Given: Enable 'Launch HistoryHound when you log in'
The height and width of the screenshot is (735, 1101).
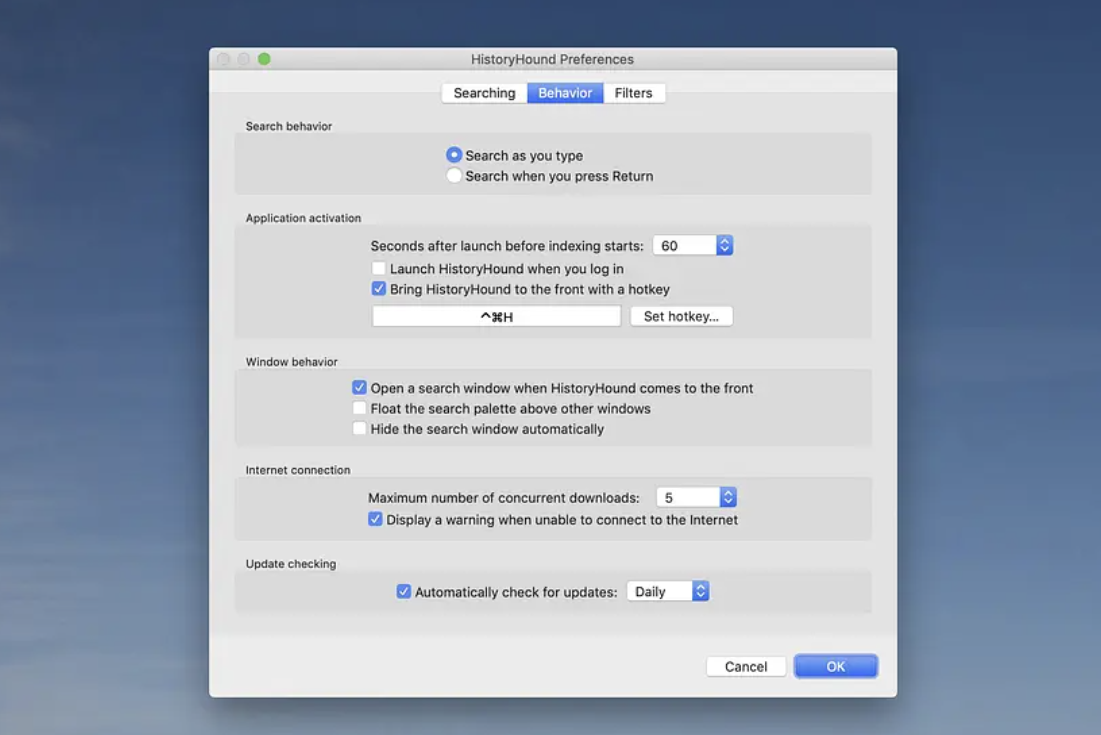Looking at the screenshot, I should [x=378, y=268].
